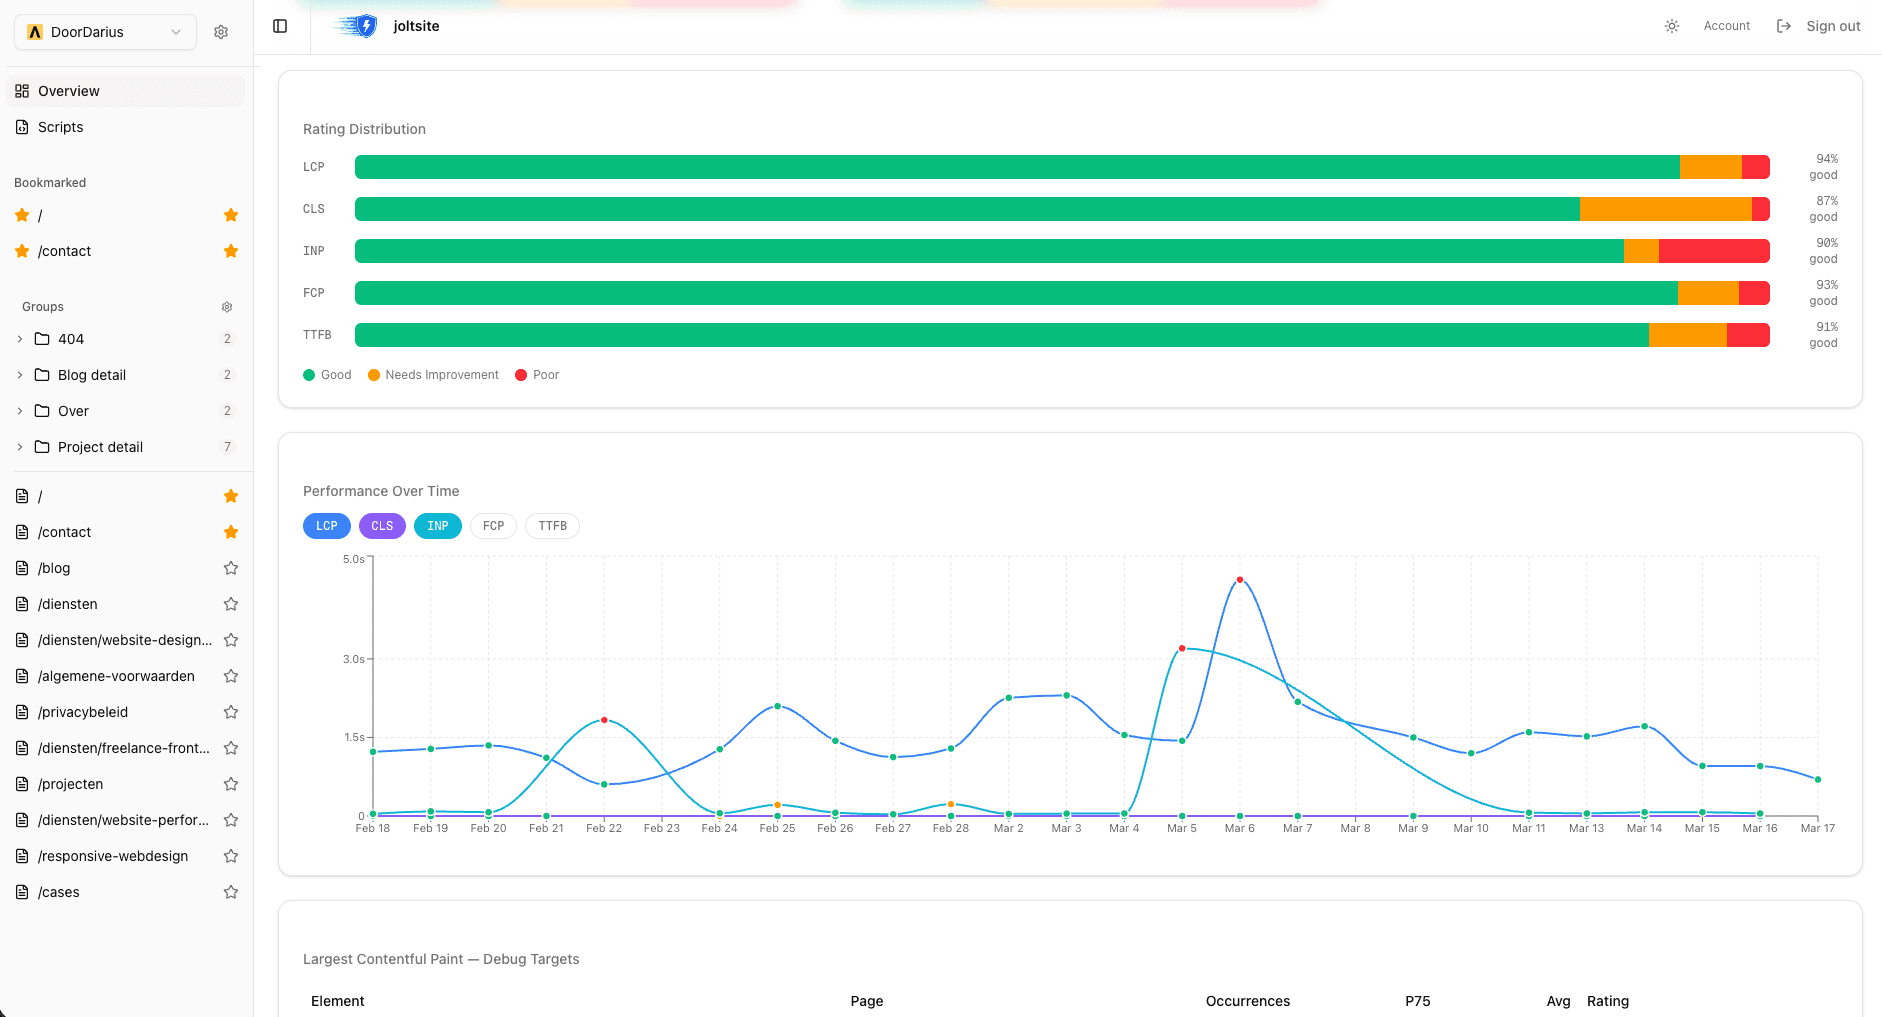Switch theme with the sun icon
The height and width of the screenshot is (1017, 1882).
pos(1671,26)
